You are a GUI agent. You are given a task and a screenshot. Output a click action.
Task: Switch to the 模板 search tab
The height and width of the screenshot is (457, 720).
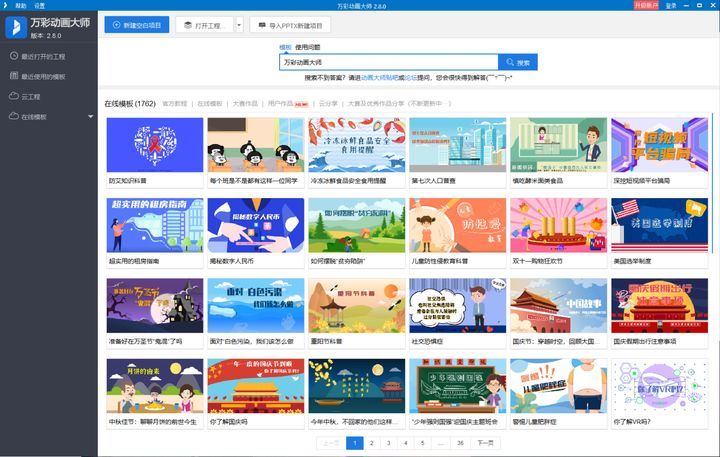pyautogui.click(x=285, y=47)
